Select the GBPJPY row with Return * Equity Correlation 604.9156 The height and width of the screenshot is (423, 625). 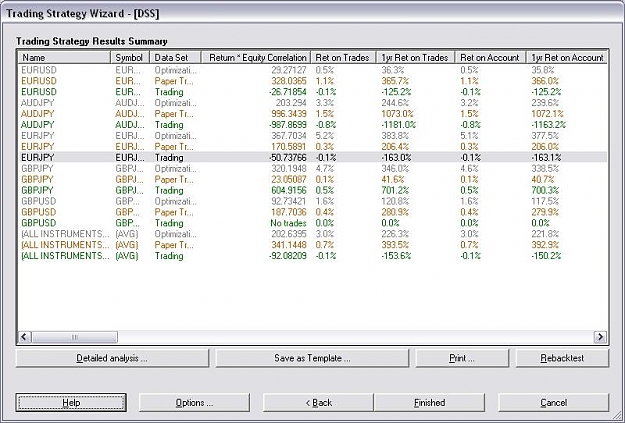(x=312, y=190)
